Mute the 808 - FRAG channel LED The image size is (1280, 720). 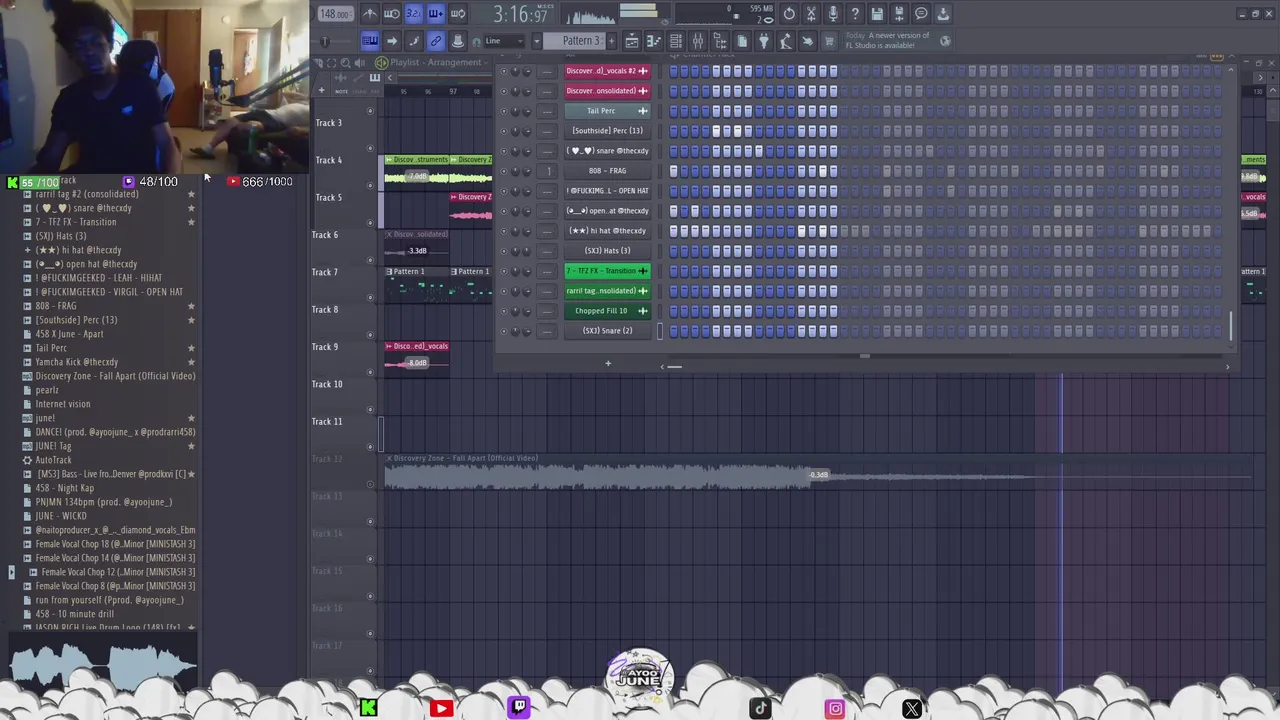(504, 171)
